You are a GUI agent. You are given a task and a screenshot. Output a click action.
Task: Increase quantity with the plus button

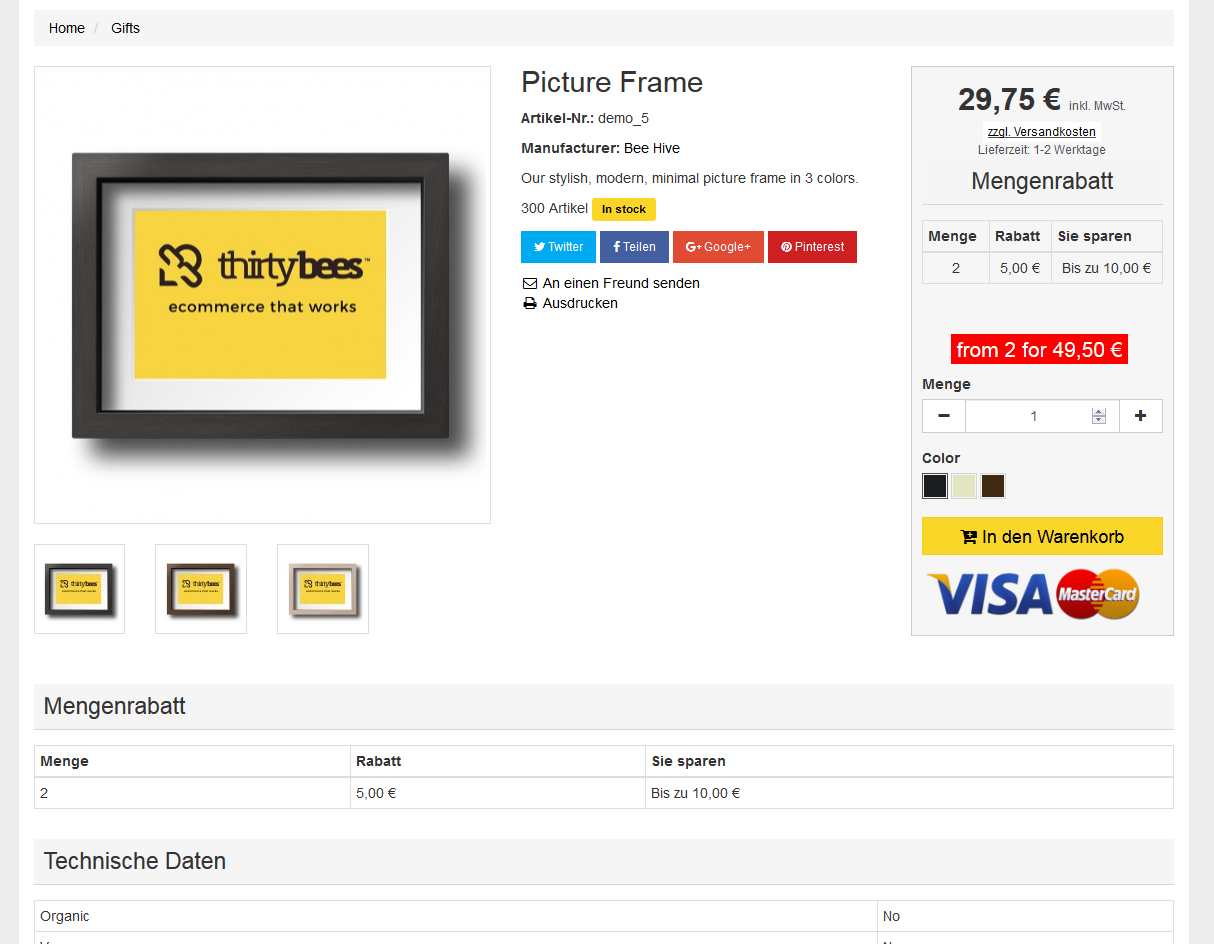click(1140, 416)
